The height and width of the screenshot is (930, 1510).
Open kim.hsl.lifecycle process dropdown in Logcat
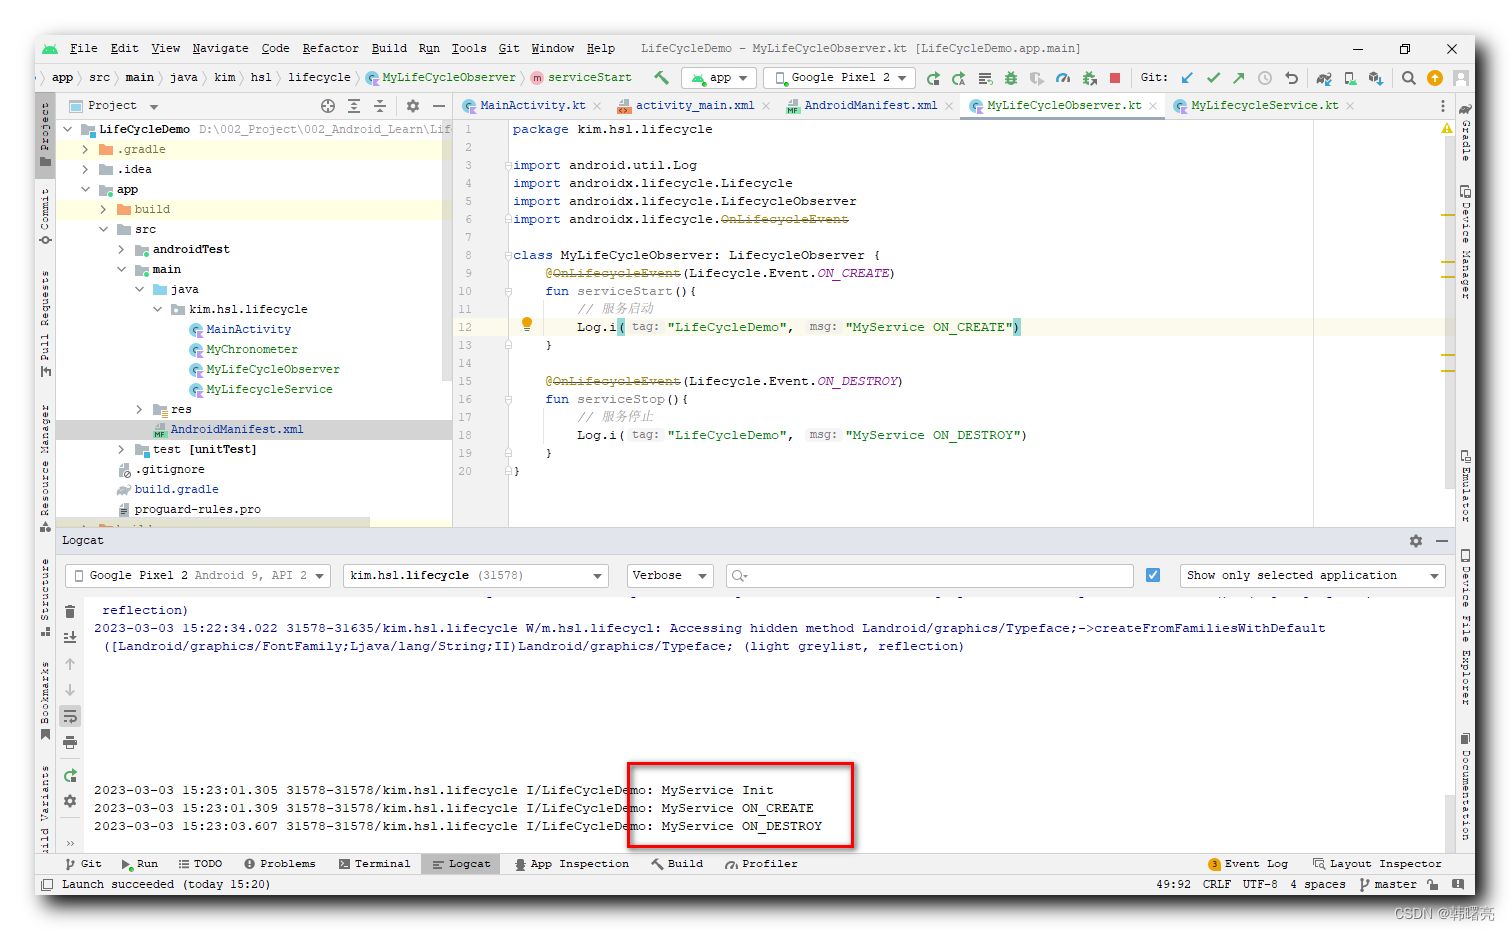click(x=475, y=576)
